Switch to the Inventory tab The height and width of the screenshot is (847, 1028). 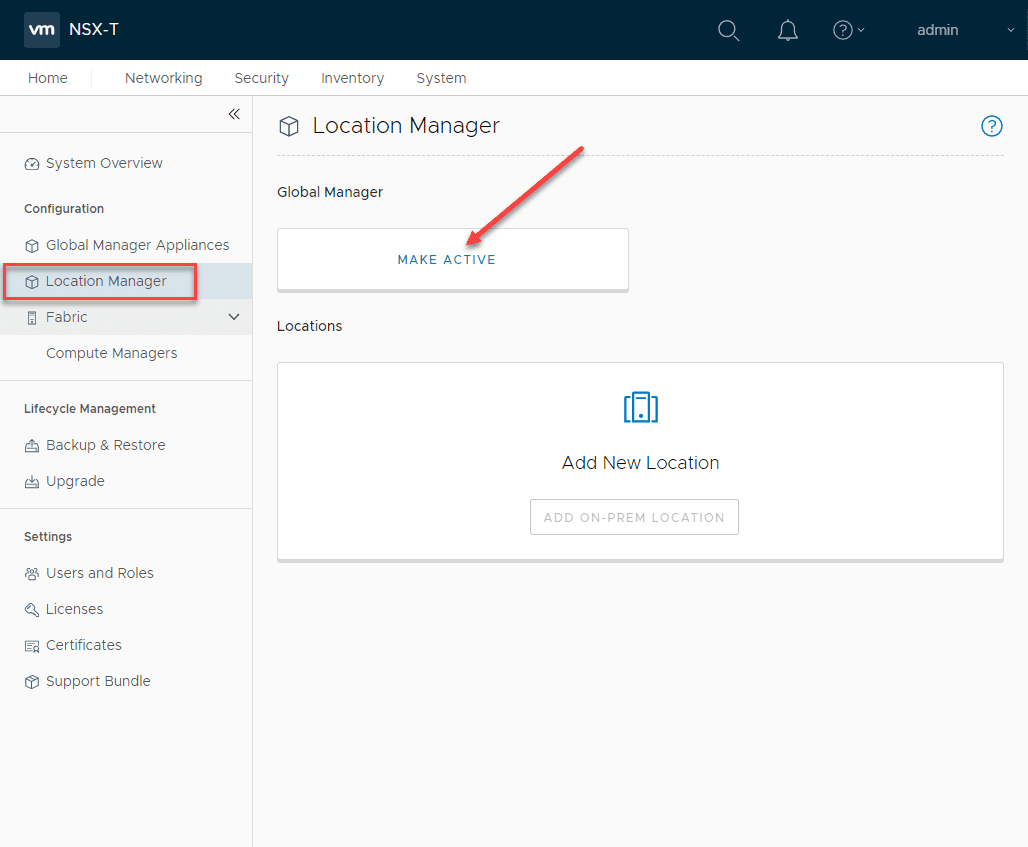(x=352, y=77)
